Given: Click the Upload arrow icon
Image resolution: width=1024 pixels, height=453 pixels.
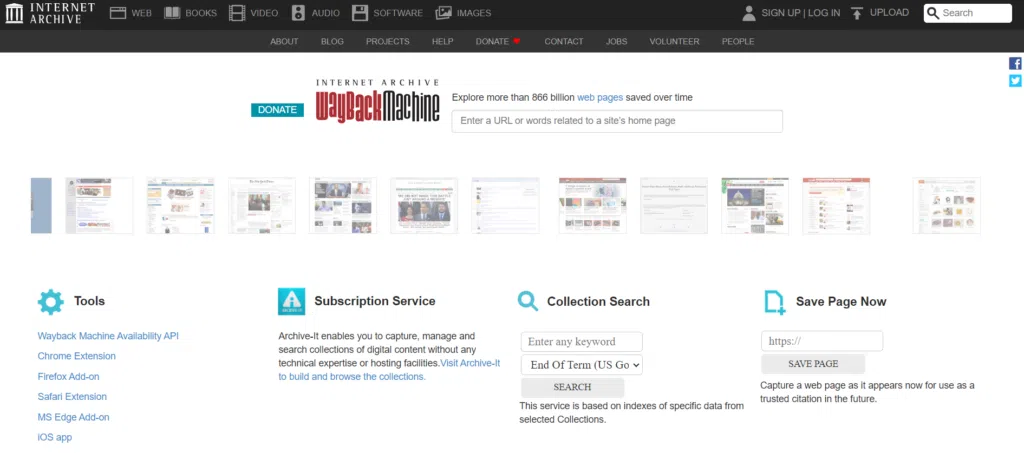Looking at the screenshot, I should pyautogui.click(x=857, y=13).
